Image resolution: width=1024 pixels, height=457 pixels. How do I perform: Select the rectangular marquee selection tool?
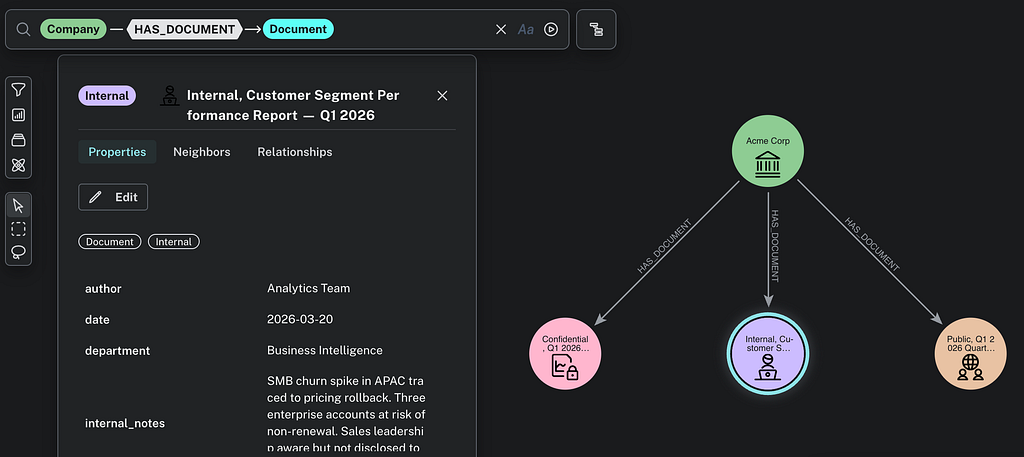[x=18, y=229]
